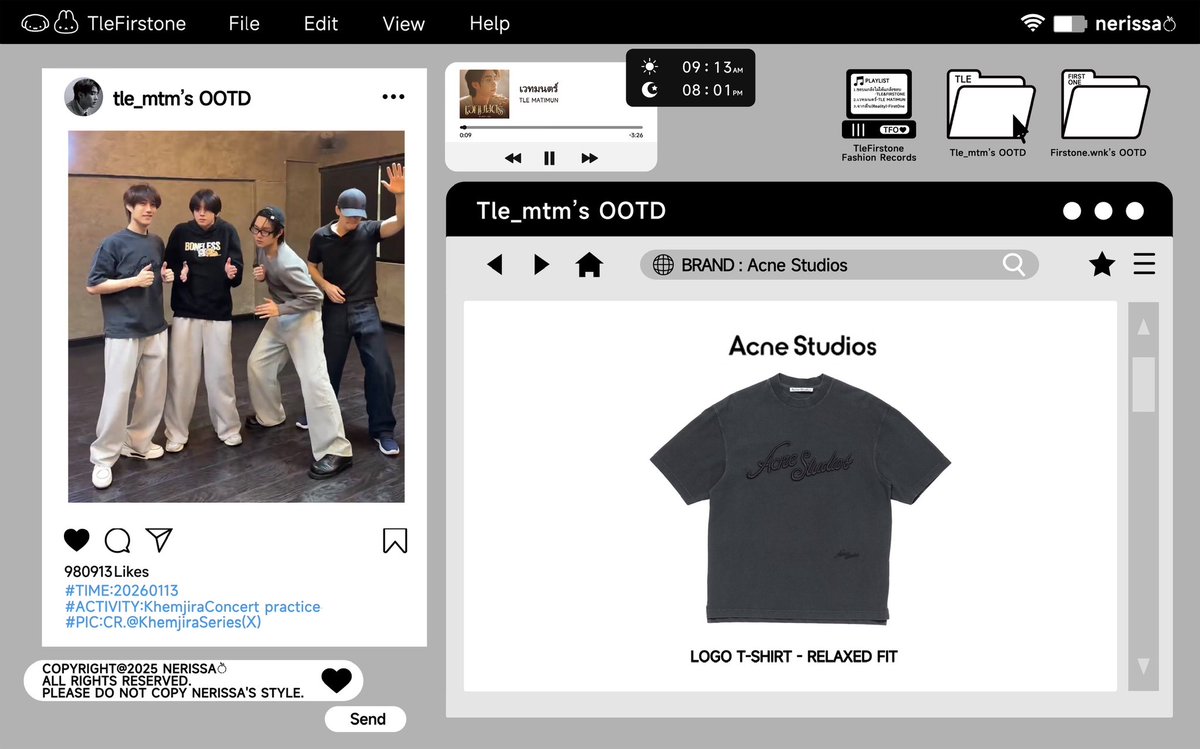The height and width of the screenshot is (749, 1200).
Task: Click the tle_mtm's OOTD post username
Action: pyautogui.click(x=182, y=98)
